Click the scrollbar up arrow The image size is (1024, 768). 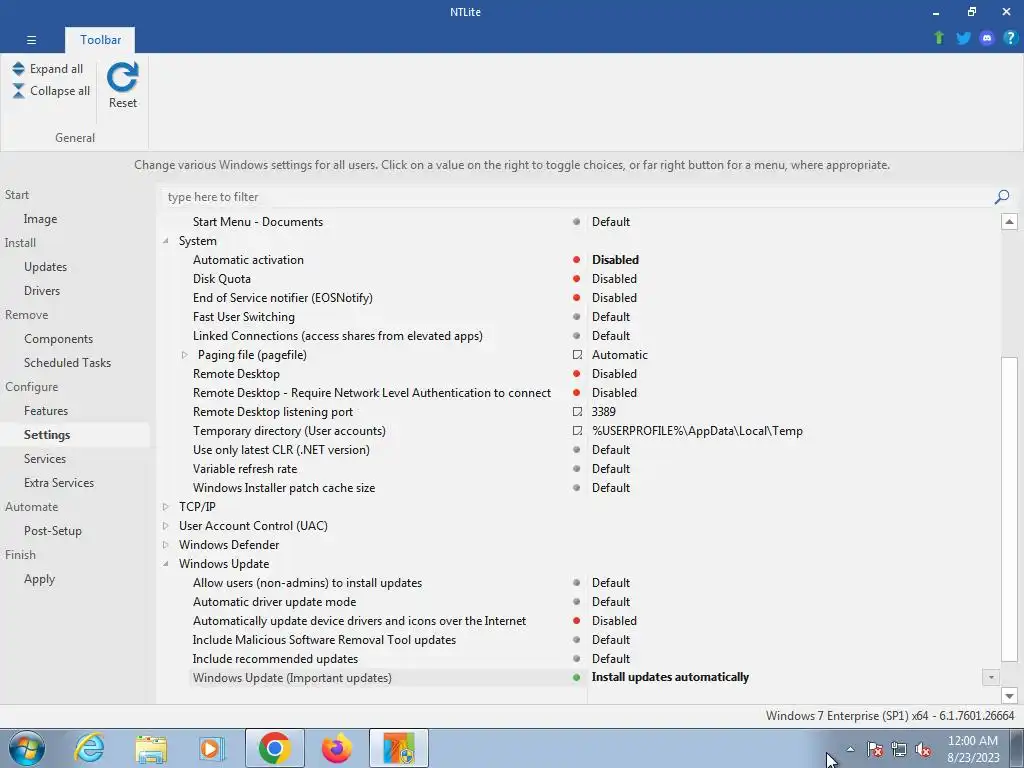click(x=1009, y=221)
